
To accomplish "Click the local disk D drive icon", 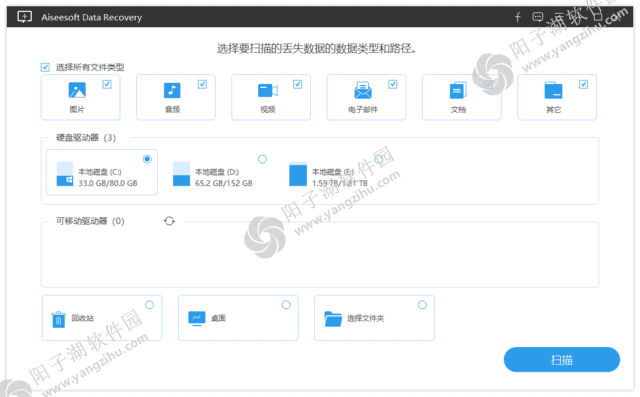I will [x=181, y=174].
